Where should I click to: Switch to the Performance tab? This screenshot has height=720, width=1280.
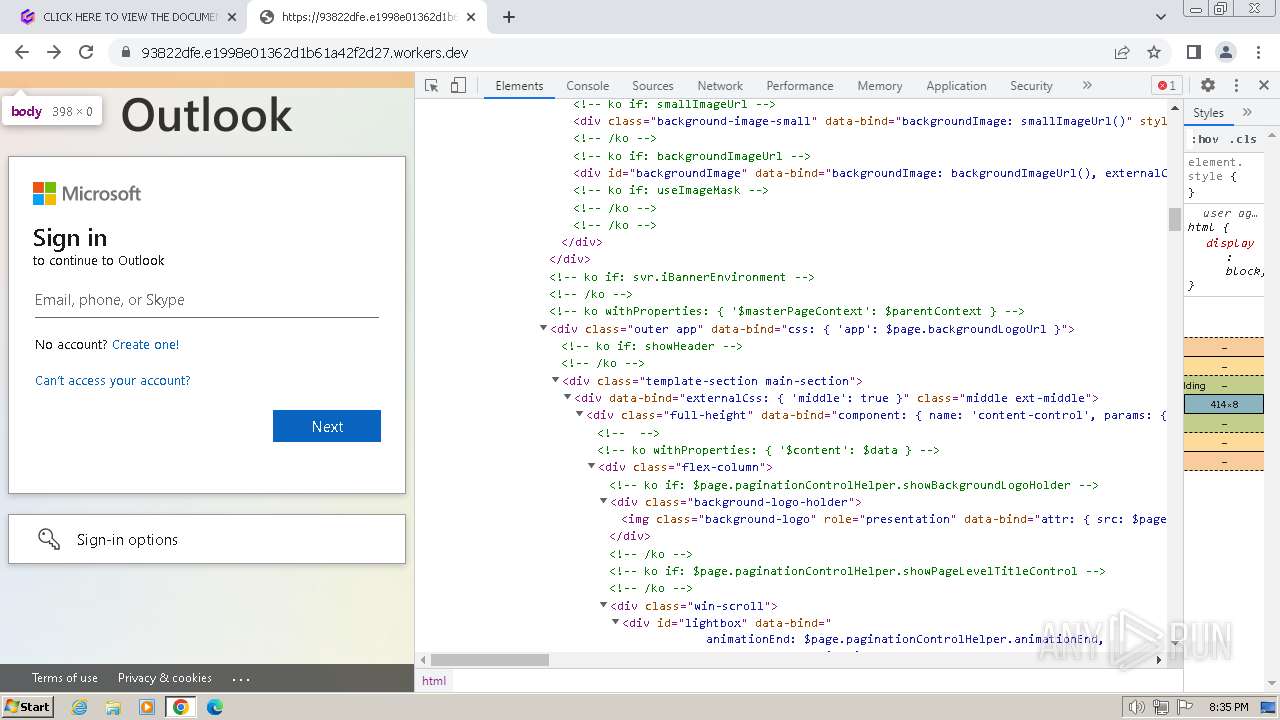pyautogui.click(x=800, y=86)
